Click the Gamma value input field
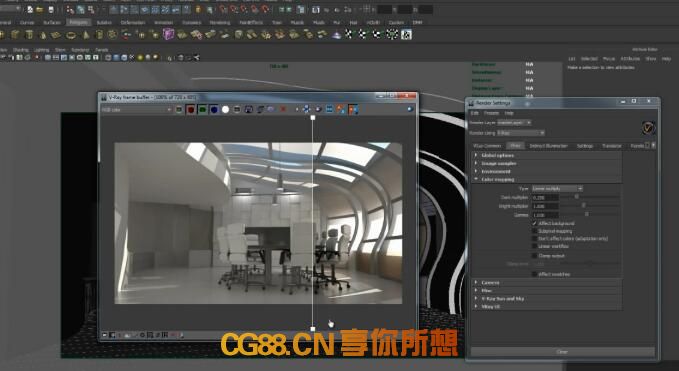The width and height of the screenshot is (679, 371). (545, 215)
